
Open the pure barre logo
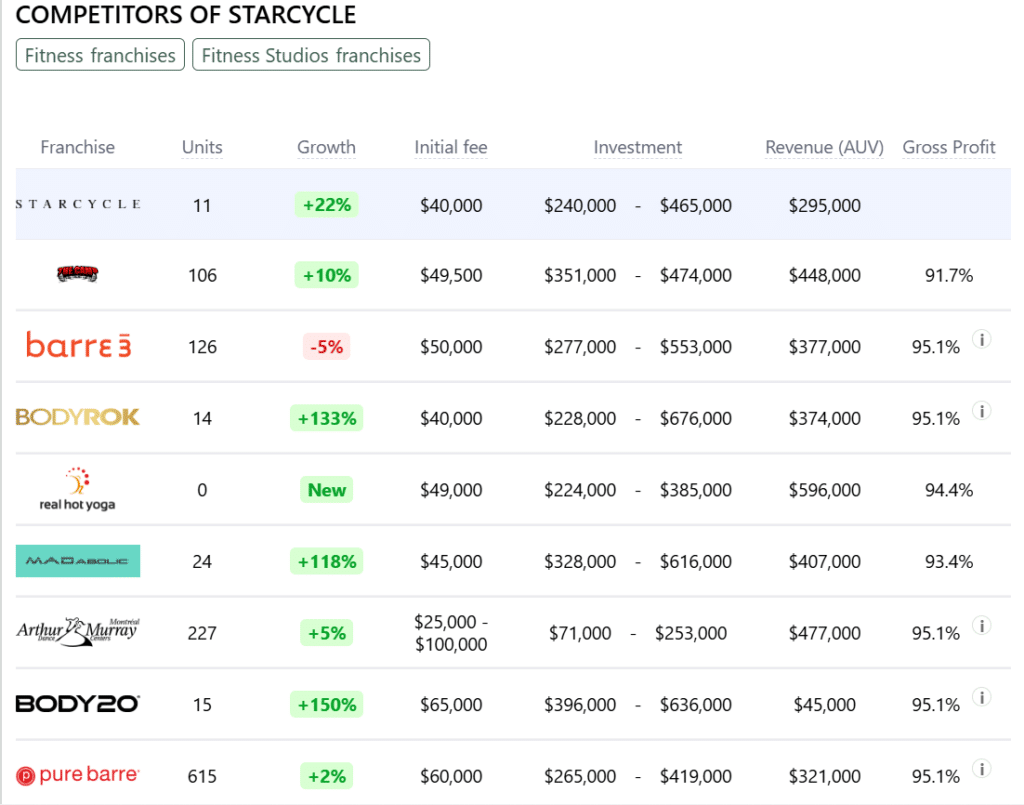click(x=78, y=775)
